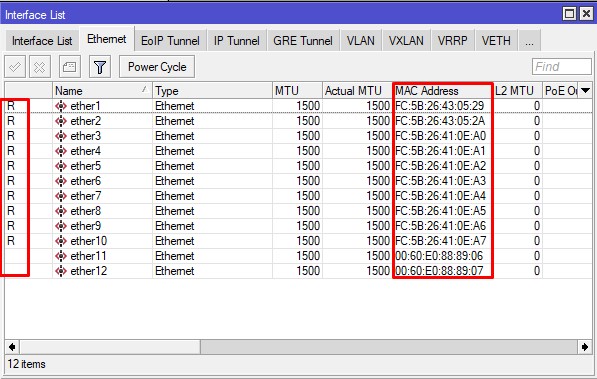Image resolution: width=597 pixels, height=379 pixels.
Task: Click the Comment toolbar icon
Action: pos(70,67)
